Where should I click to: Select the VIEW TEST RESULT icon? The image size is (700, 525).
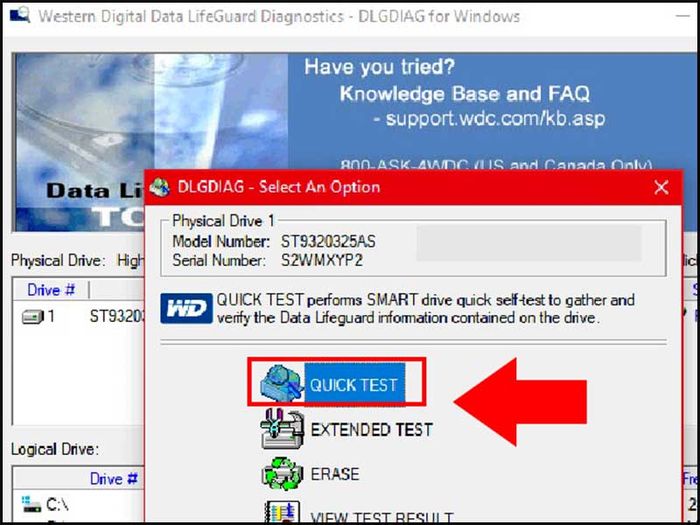(282, 512)
